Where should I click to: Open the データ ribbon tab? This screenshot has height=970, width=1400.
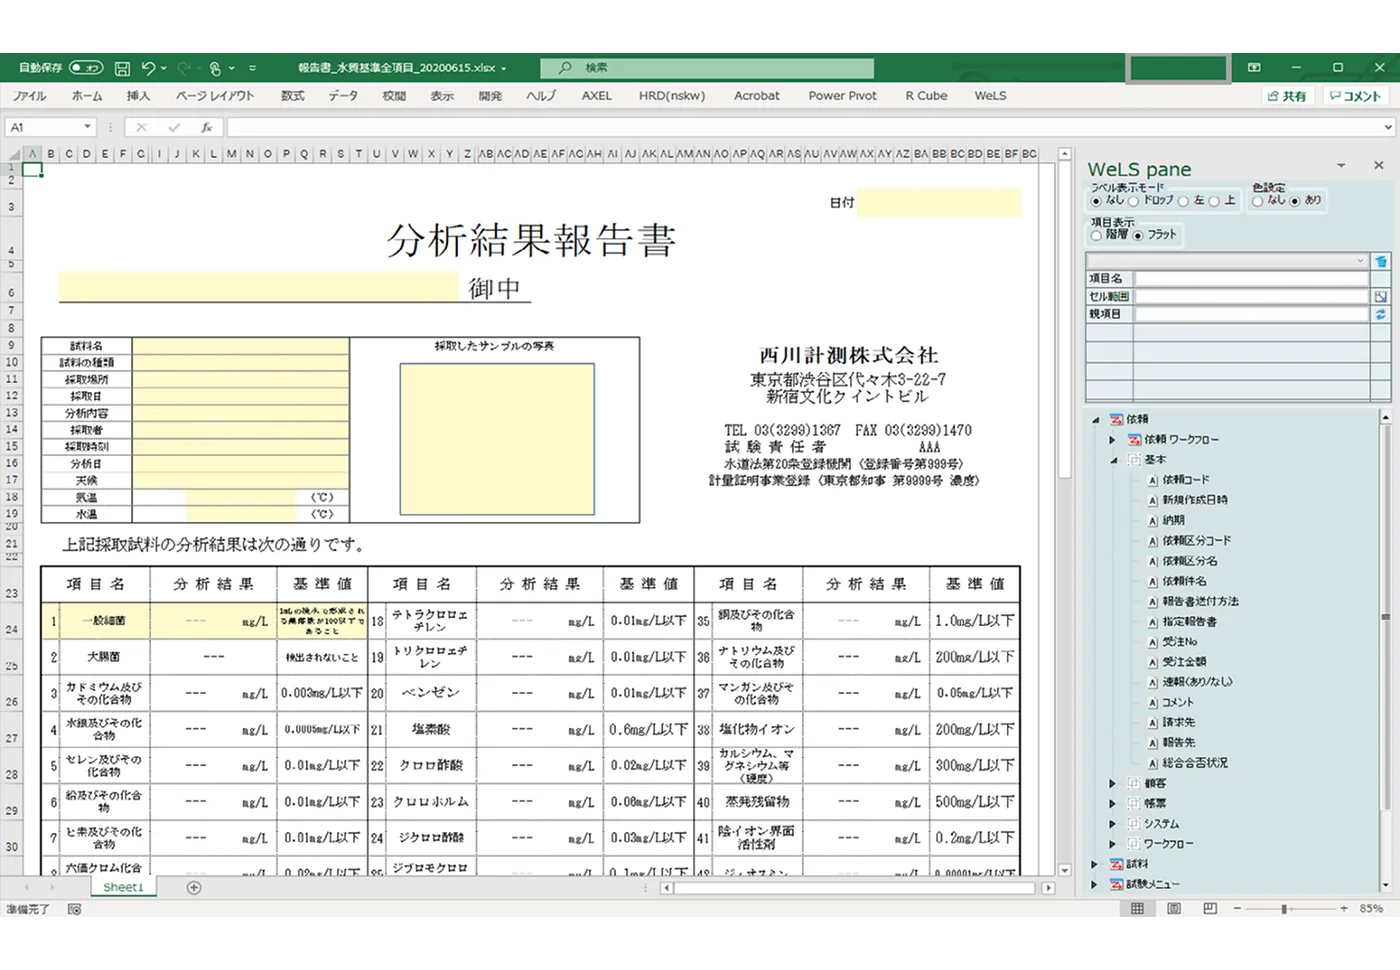coord(343,96)
